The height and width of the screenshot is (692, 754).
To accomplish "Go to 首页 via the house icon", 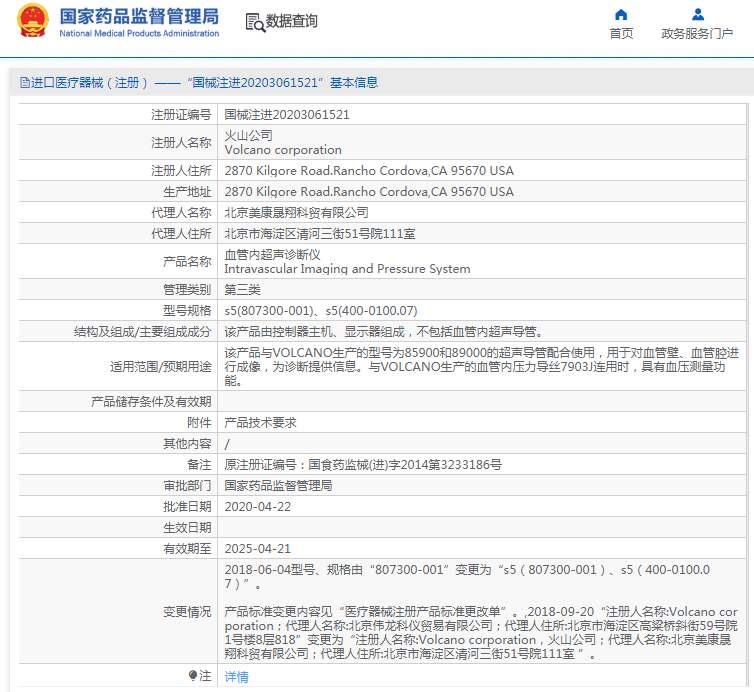I will coord(621,14).
